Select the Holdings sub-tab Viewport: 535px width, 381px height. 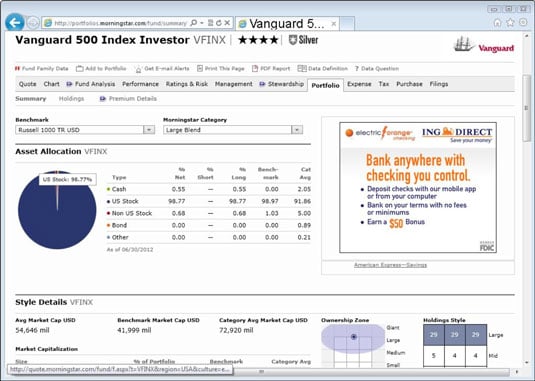[x=71, y=99]
